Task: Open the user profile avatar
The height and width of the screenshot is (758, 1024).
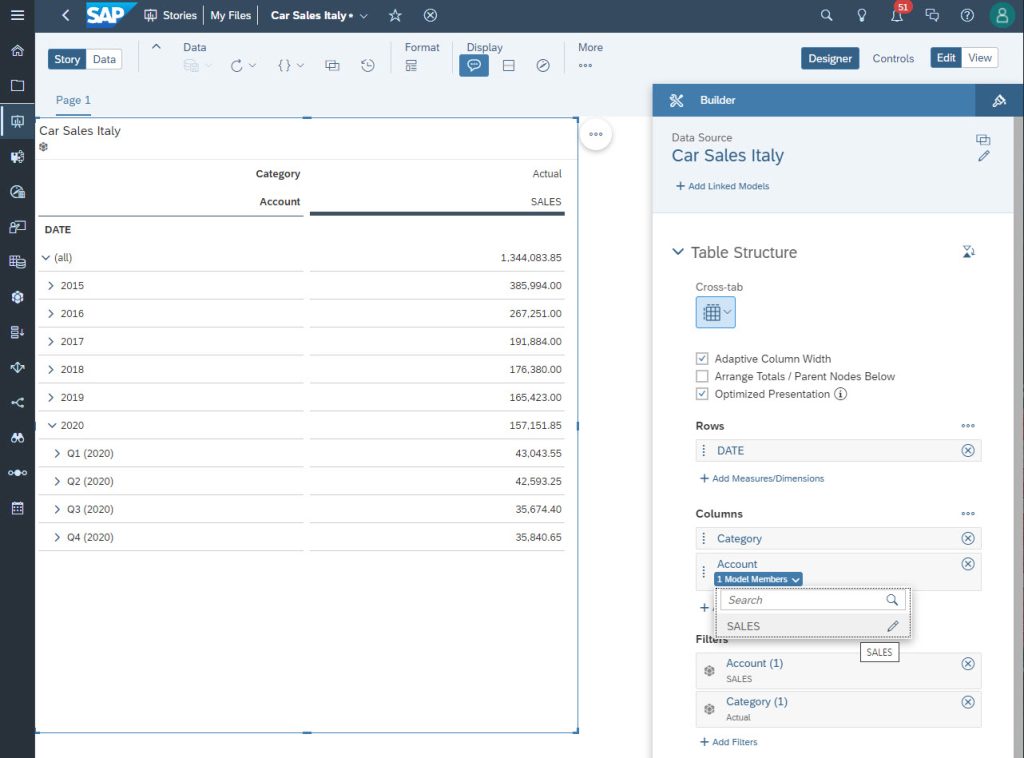Action: (1002, 15)
